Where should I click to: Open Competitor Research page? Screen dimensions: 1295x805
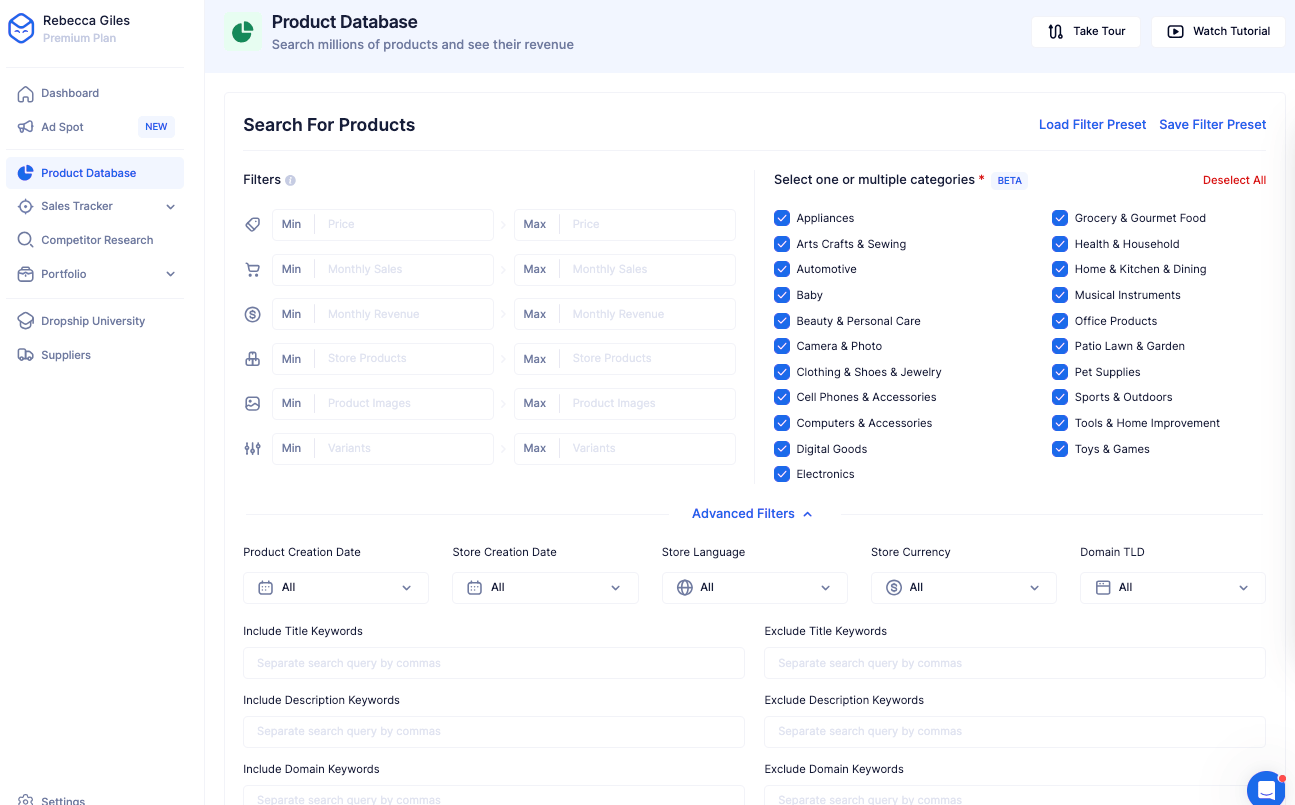pos(95,240)
